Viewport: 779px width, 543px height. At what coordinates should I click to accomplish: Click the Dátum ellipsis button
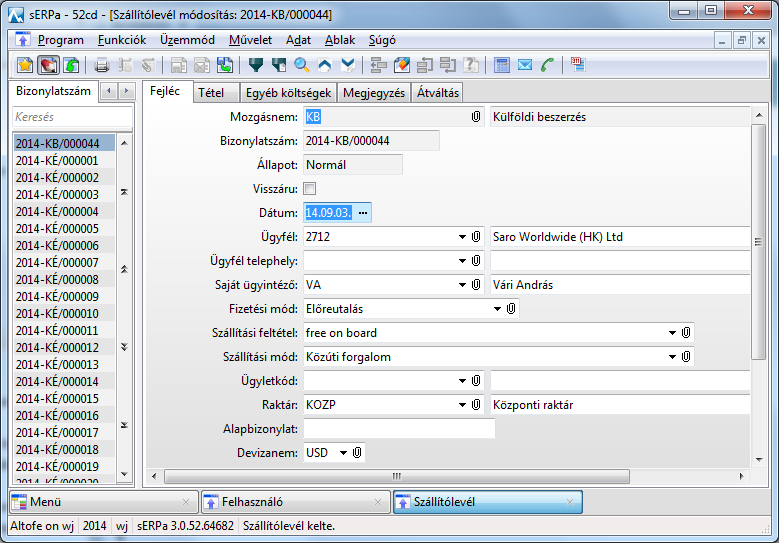click(363, 213)
